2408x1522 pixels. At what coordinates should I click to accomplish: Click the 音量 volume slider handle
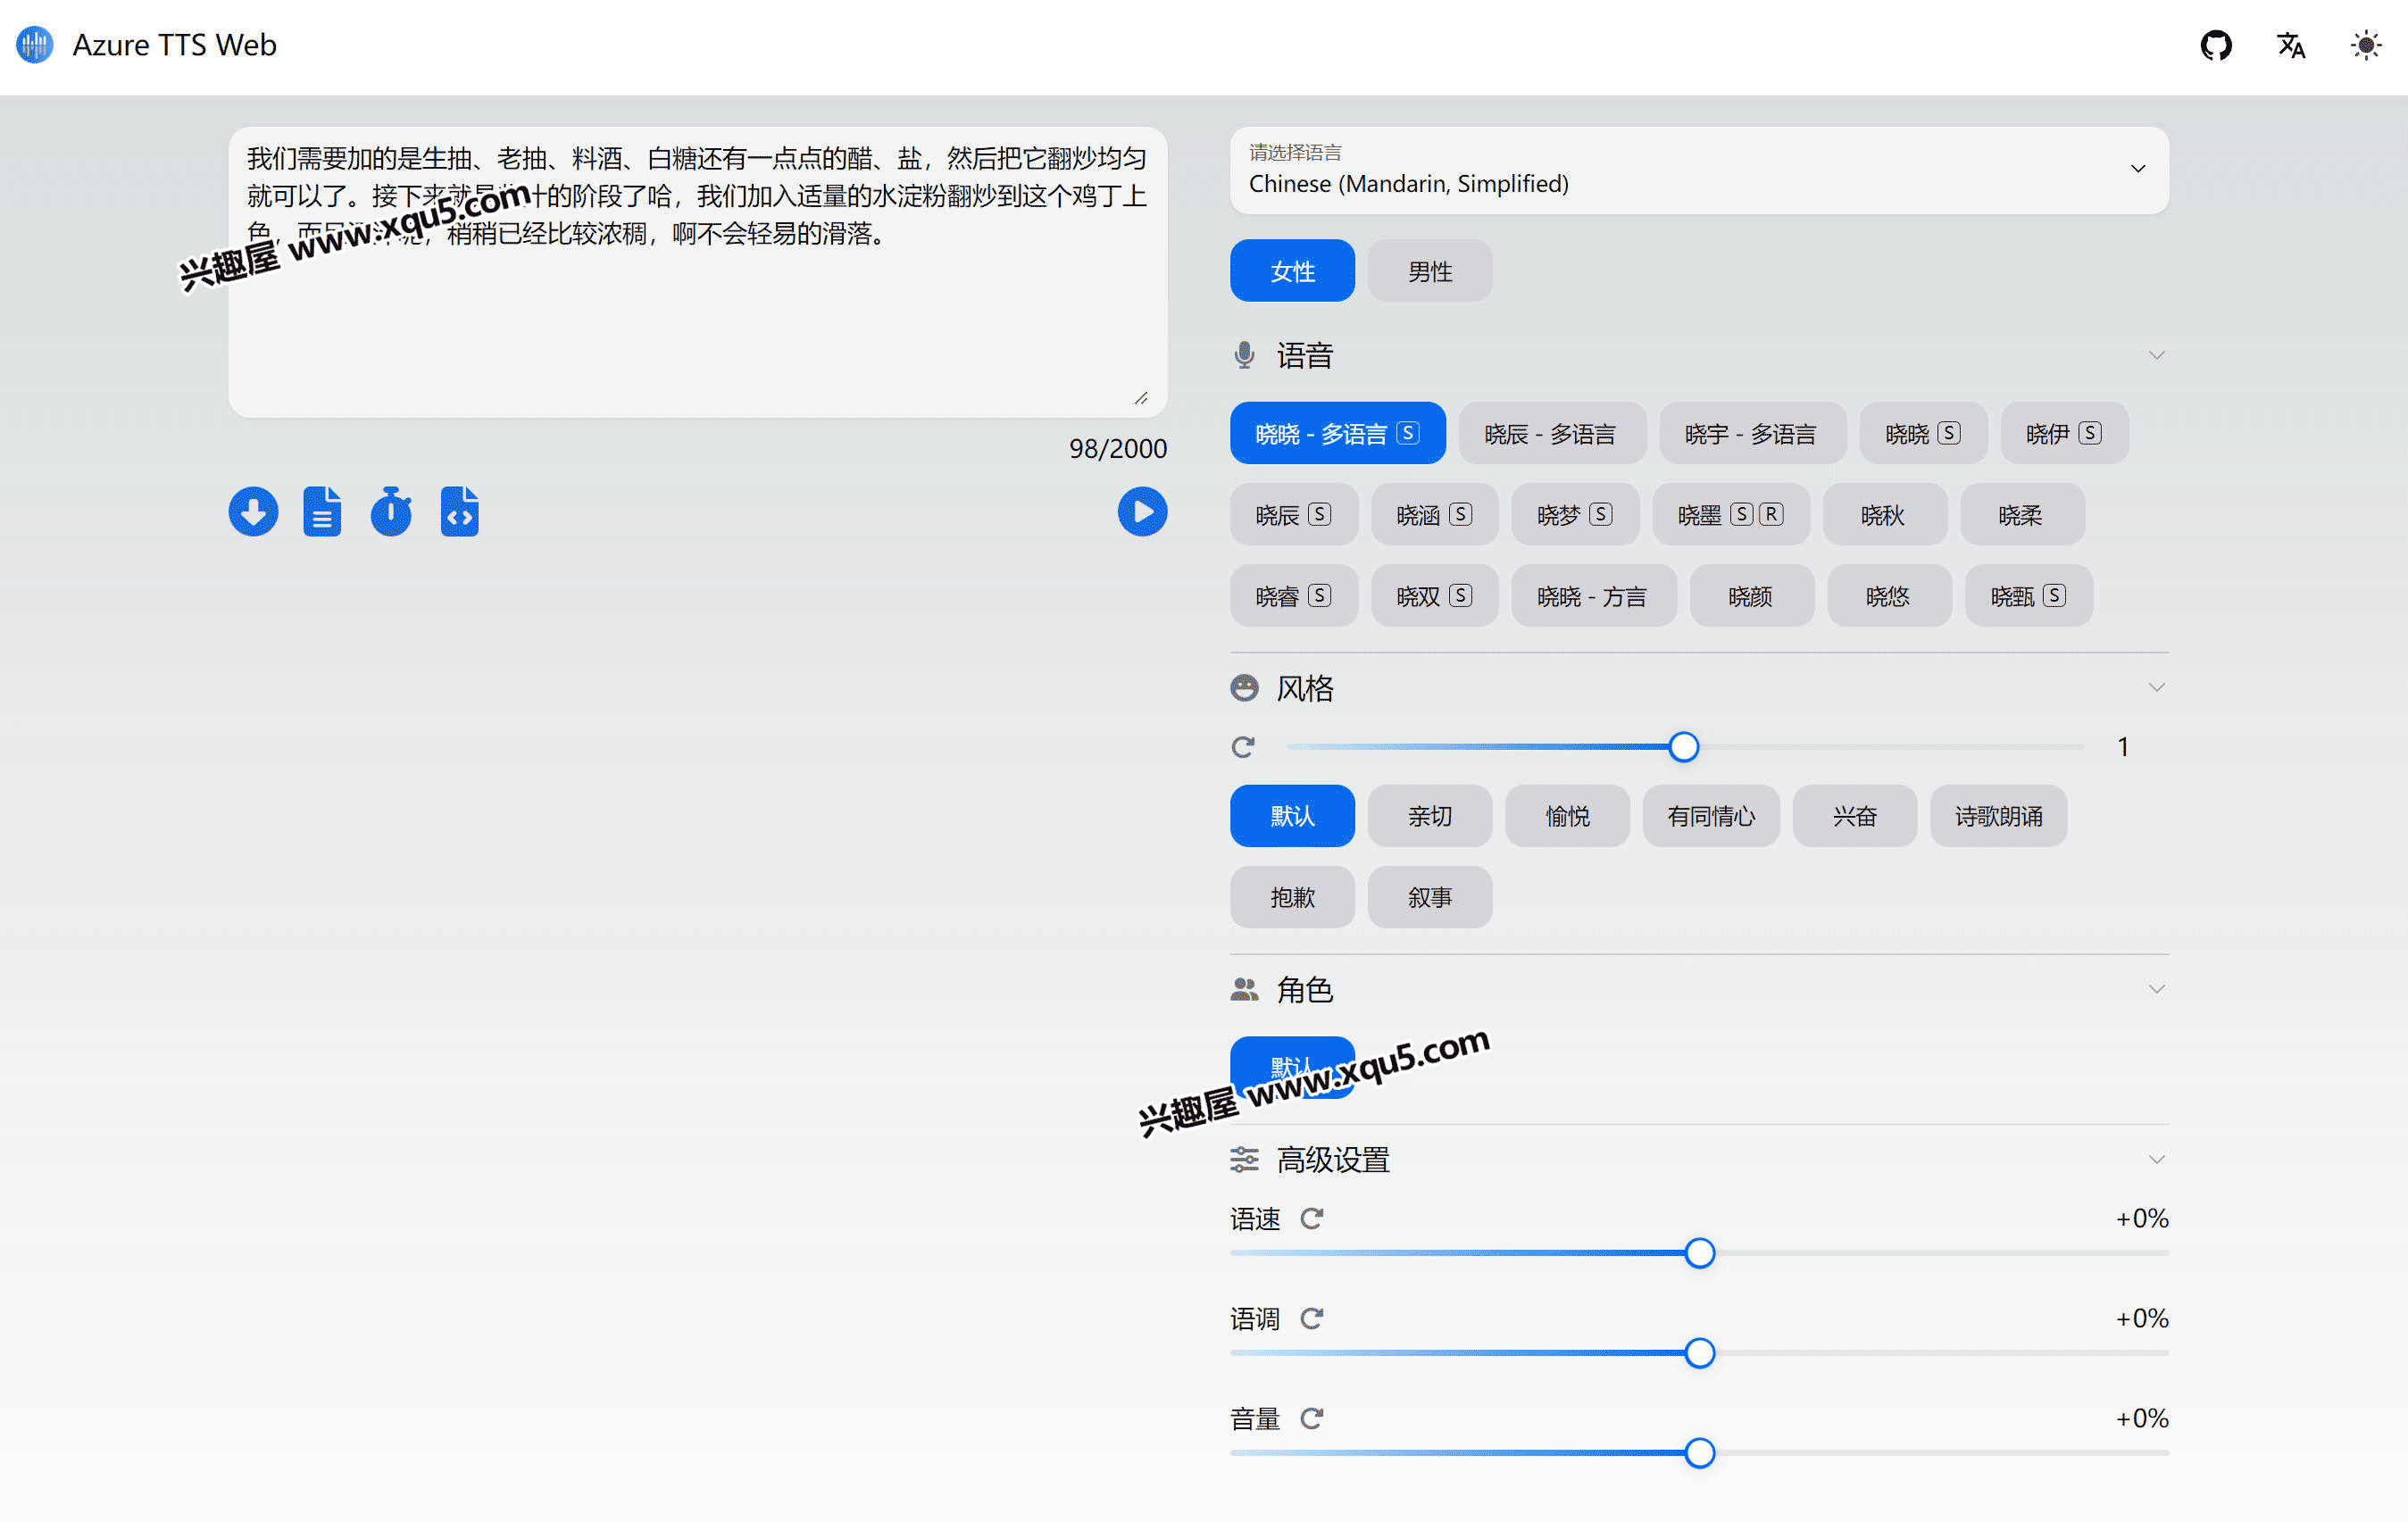point(1699,1453)
